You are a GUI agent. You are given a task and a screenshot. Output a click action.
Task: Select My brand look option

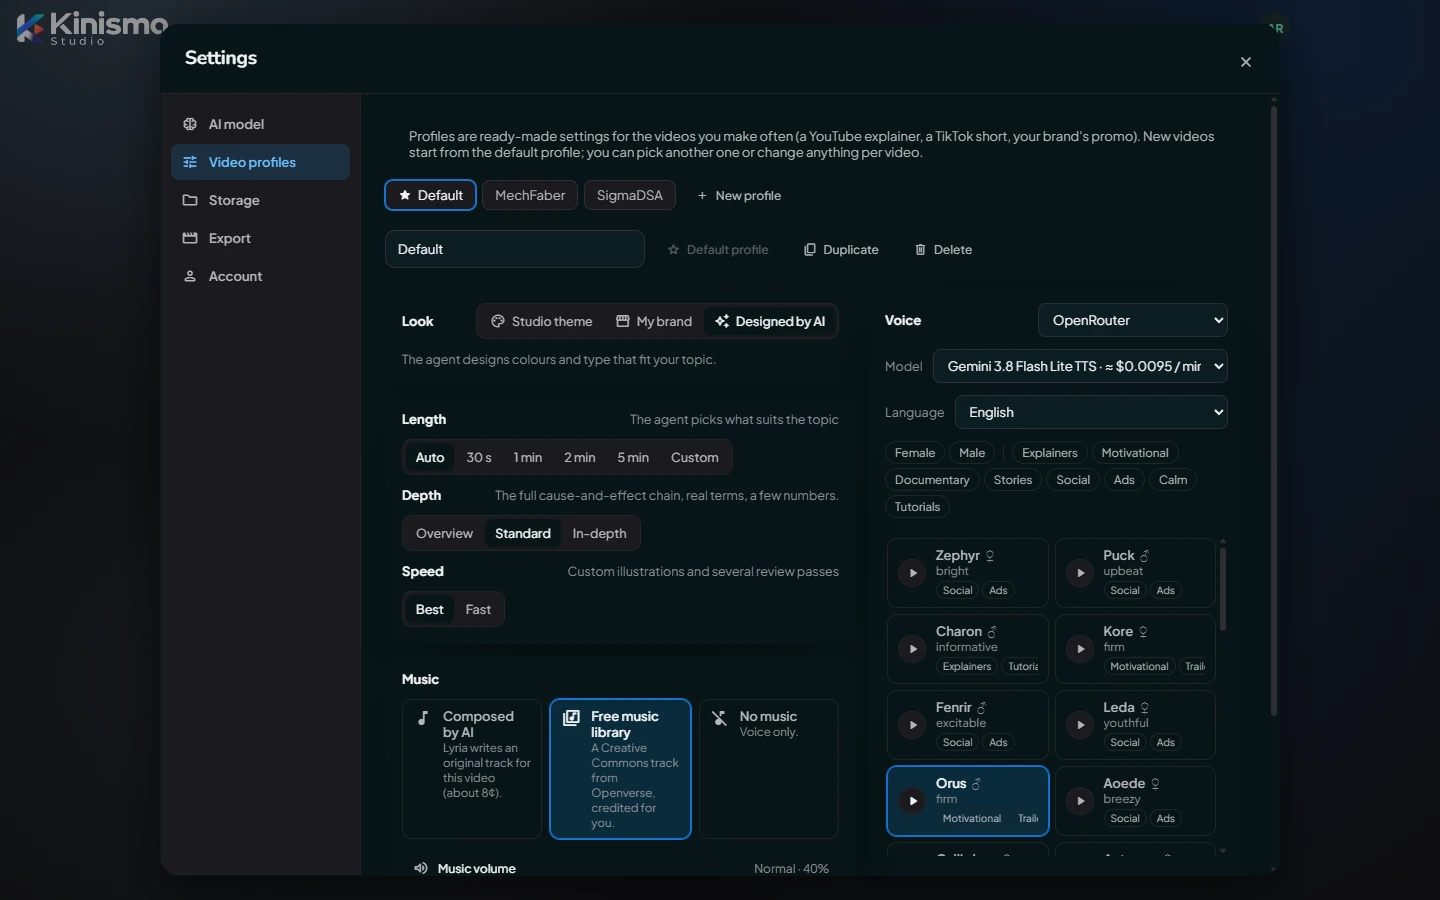[x=654, y=321]
